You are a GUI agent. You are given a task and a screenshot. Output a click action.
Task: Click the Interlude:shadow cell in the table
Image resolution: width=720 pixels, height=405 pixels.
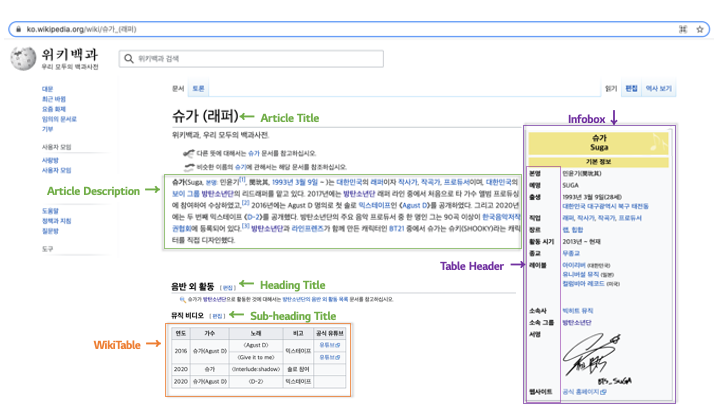[256, 369]
